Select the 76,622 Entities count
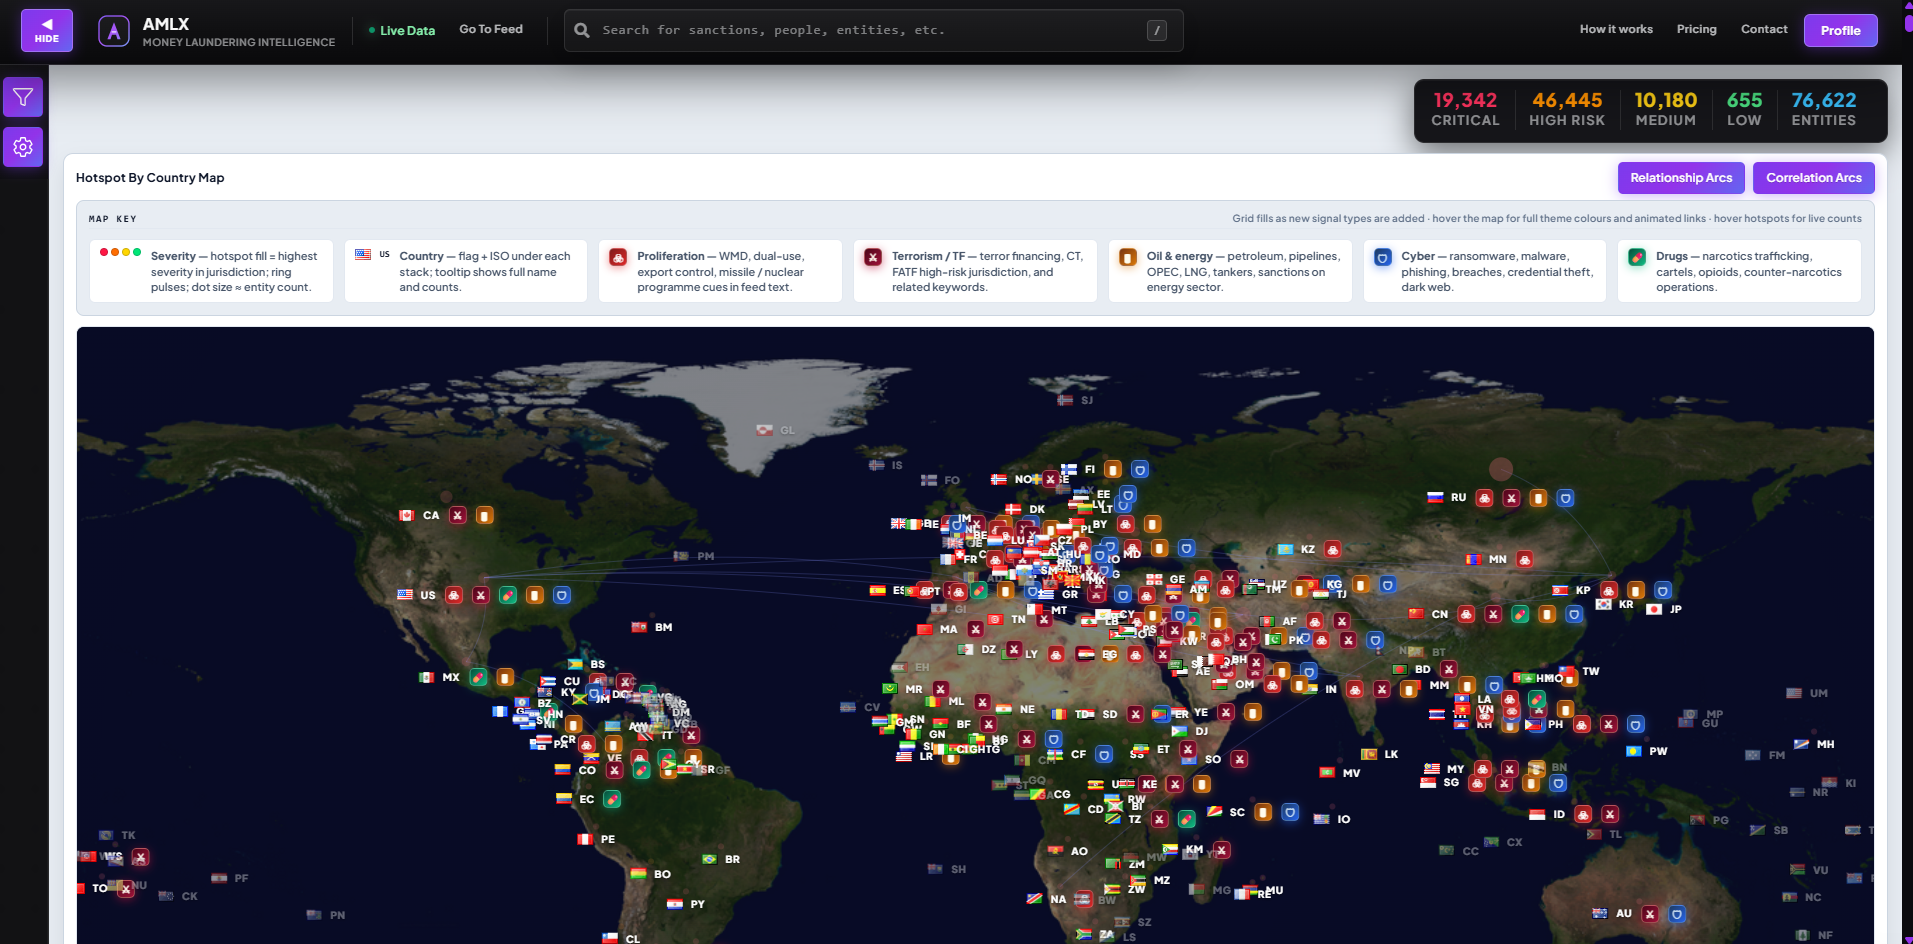The height and width of the screenshot is (944, 1913). point(1823,110)
